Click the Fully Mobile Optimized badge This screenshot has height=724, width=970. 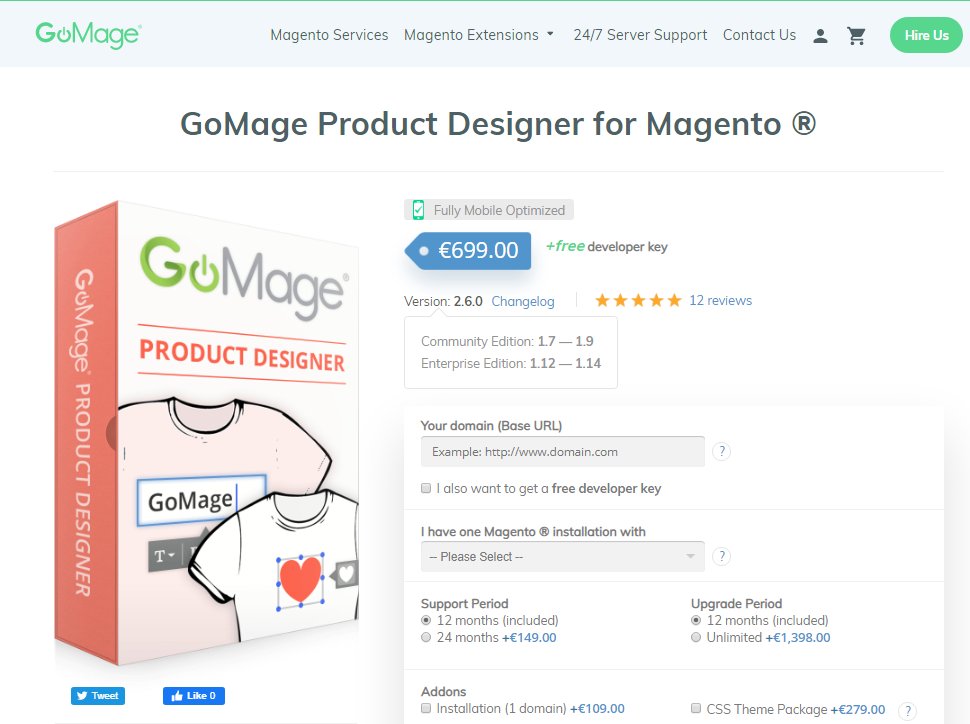point(489,210)
